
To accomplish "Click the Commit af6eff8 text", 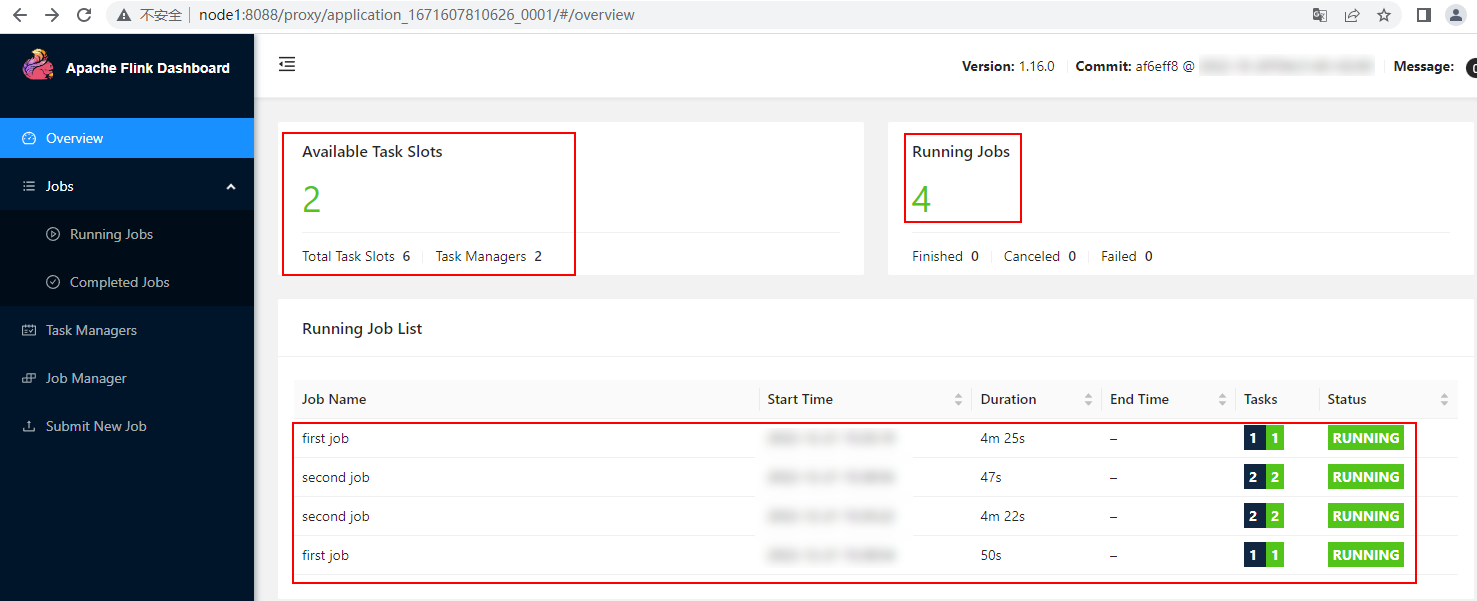I will (1127, 66).
